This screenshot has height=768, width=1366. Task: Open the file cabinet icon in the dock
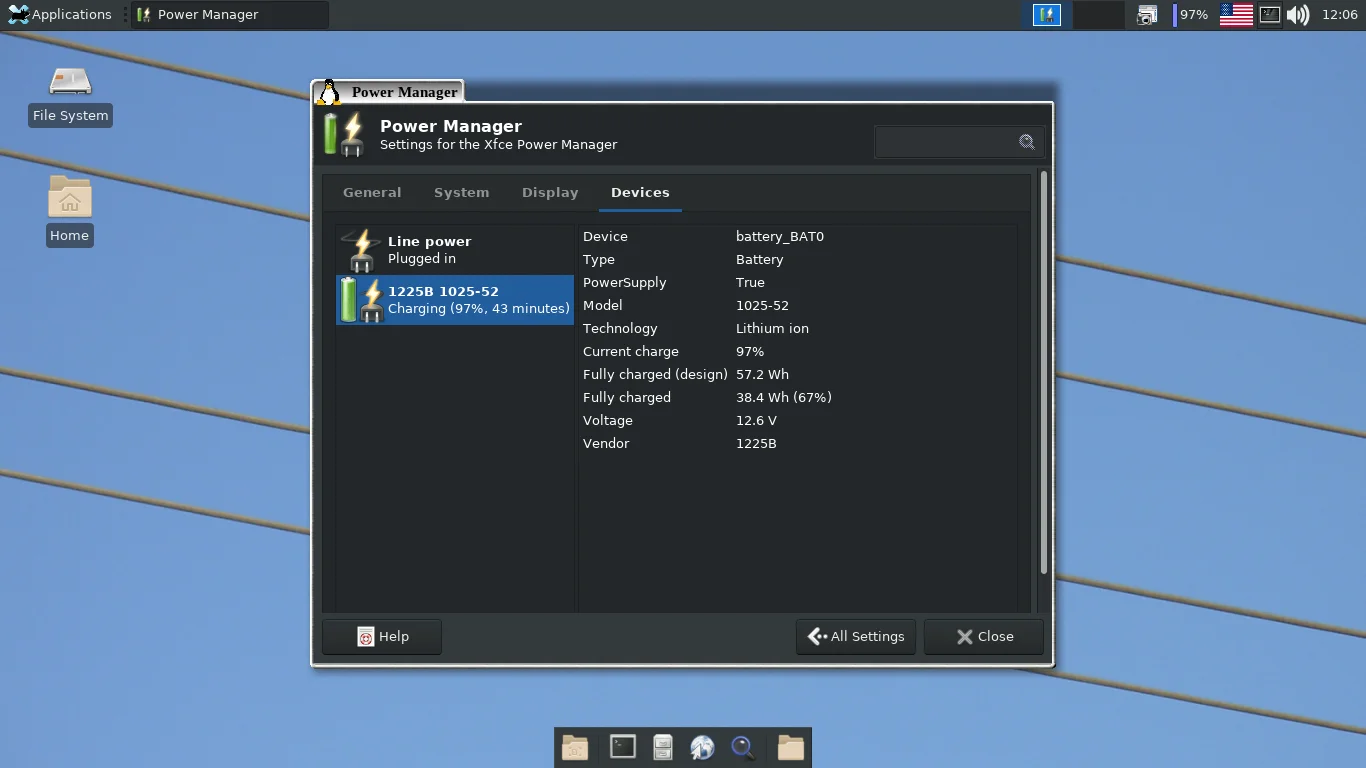[x=662, y=747]
